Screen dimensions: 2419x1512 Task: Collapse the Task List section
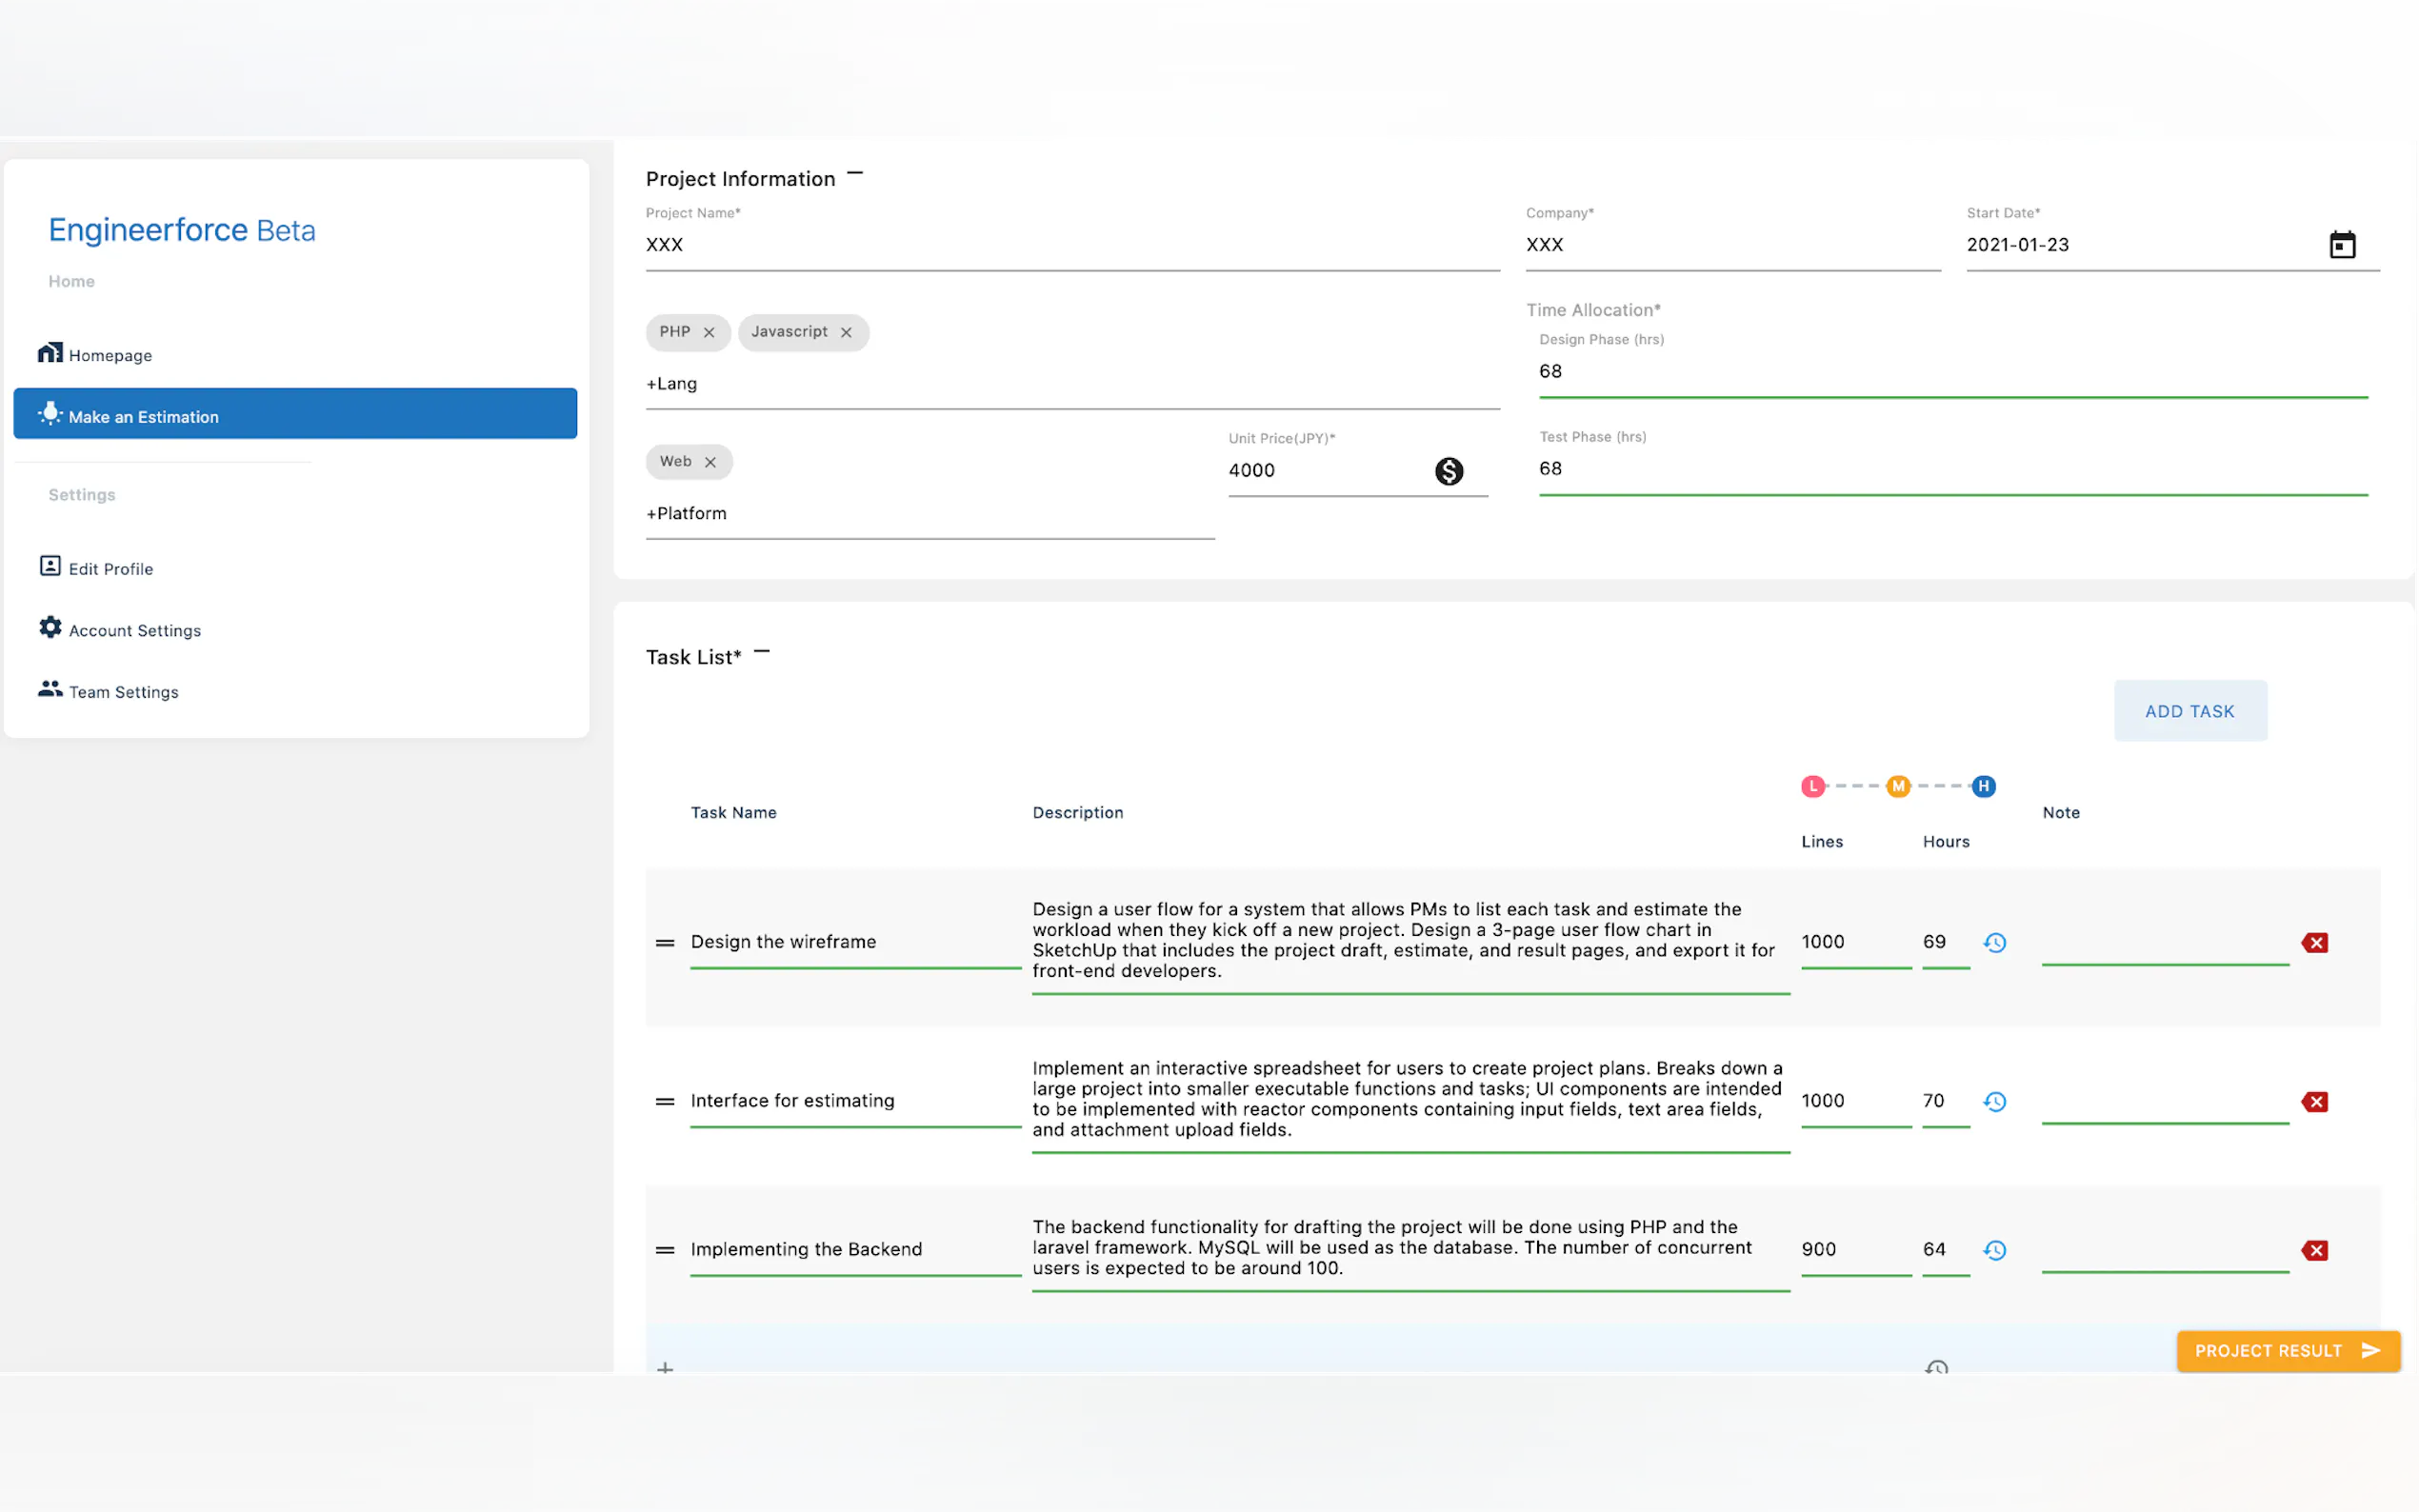pyautogui.click(x=762, y=652)
